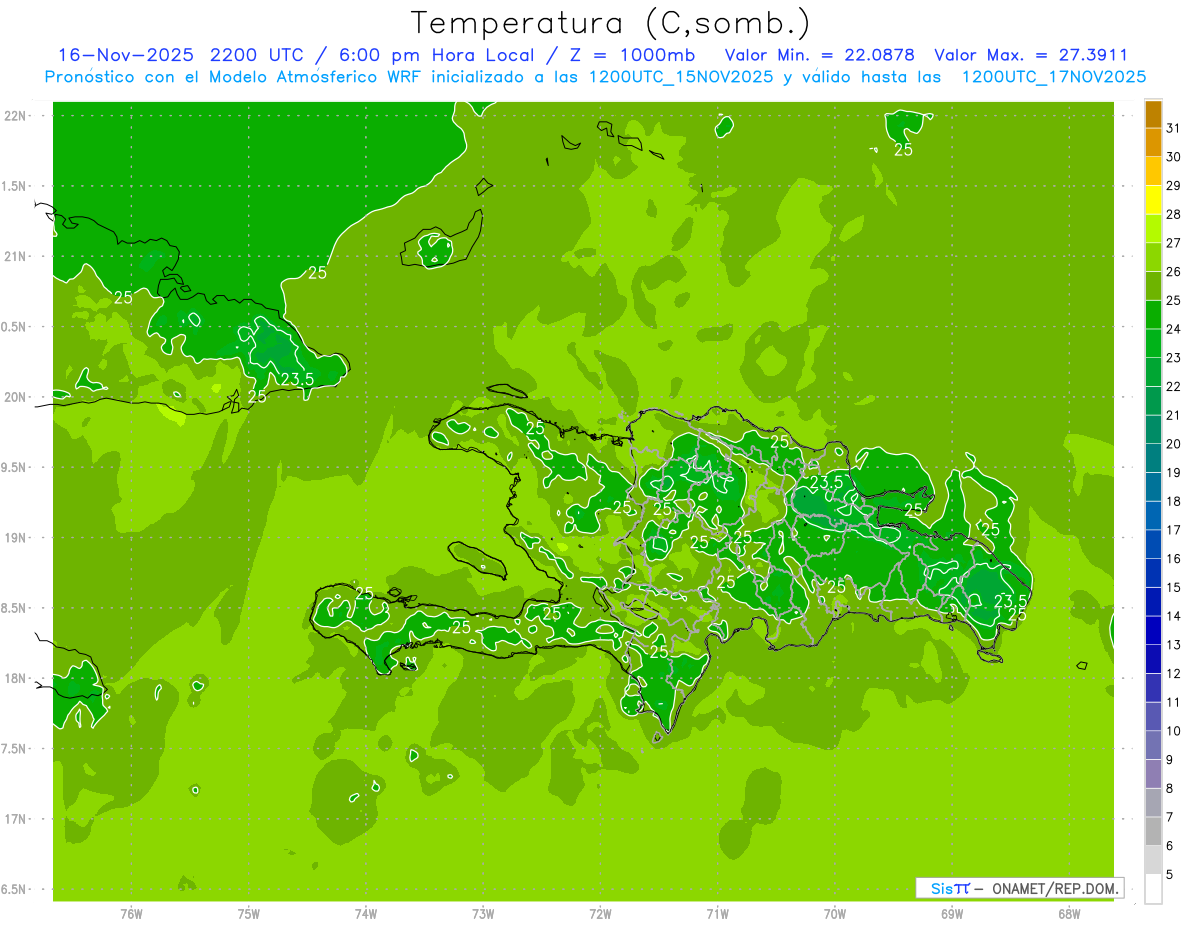
Task: Click the '19N' latitude axis label
Action: (15, 538)
